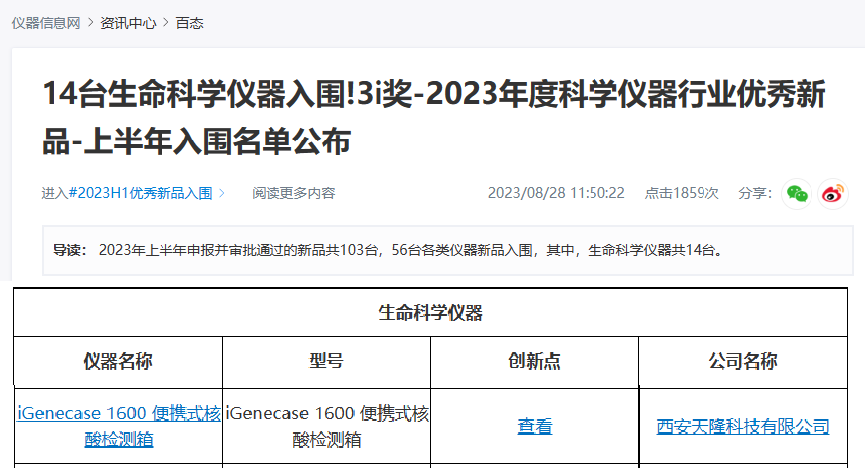Image resolution: width=865 pixels, height=469 pixels.
Task: Click the 2023/08/28 publish timestamp
Action: [556, 193]
